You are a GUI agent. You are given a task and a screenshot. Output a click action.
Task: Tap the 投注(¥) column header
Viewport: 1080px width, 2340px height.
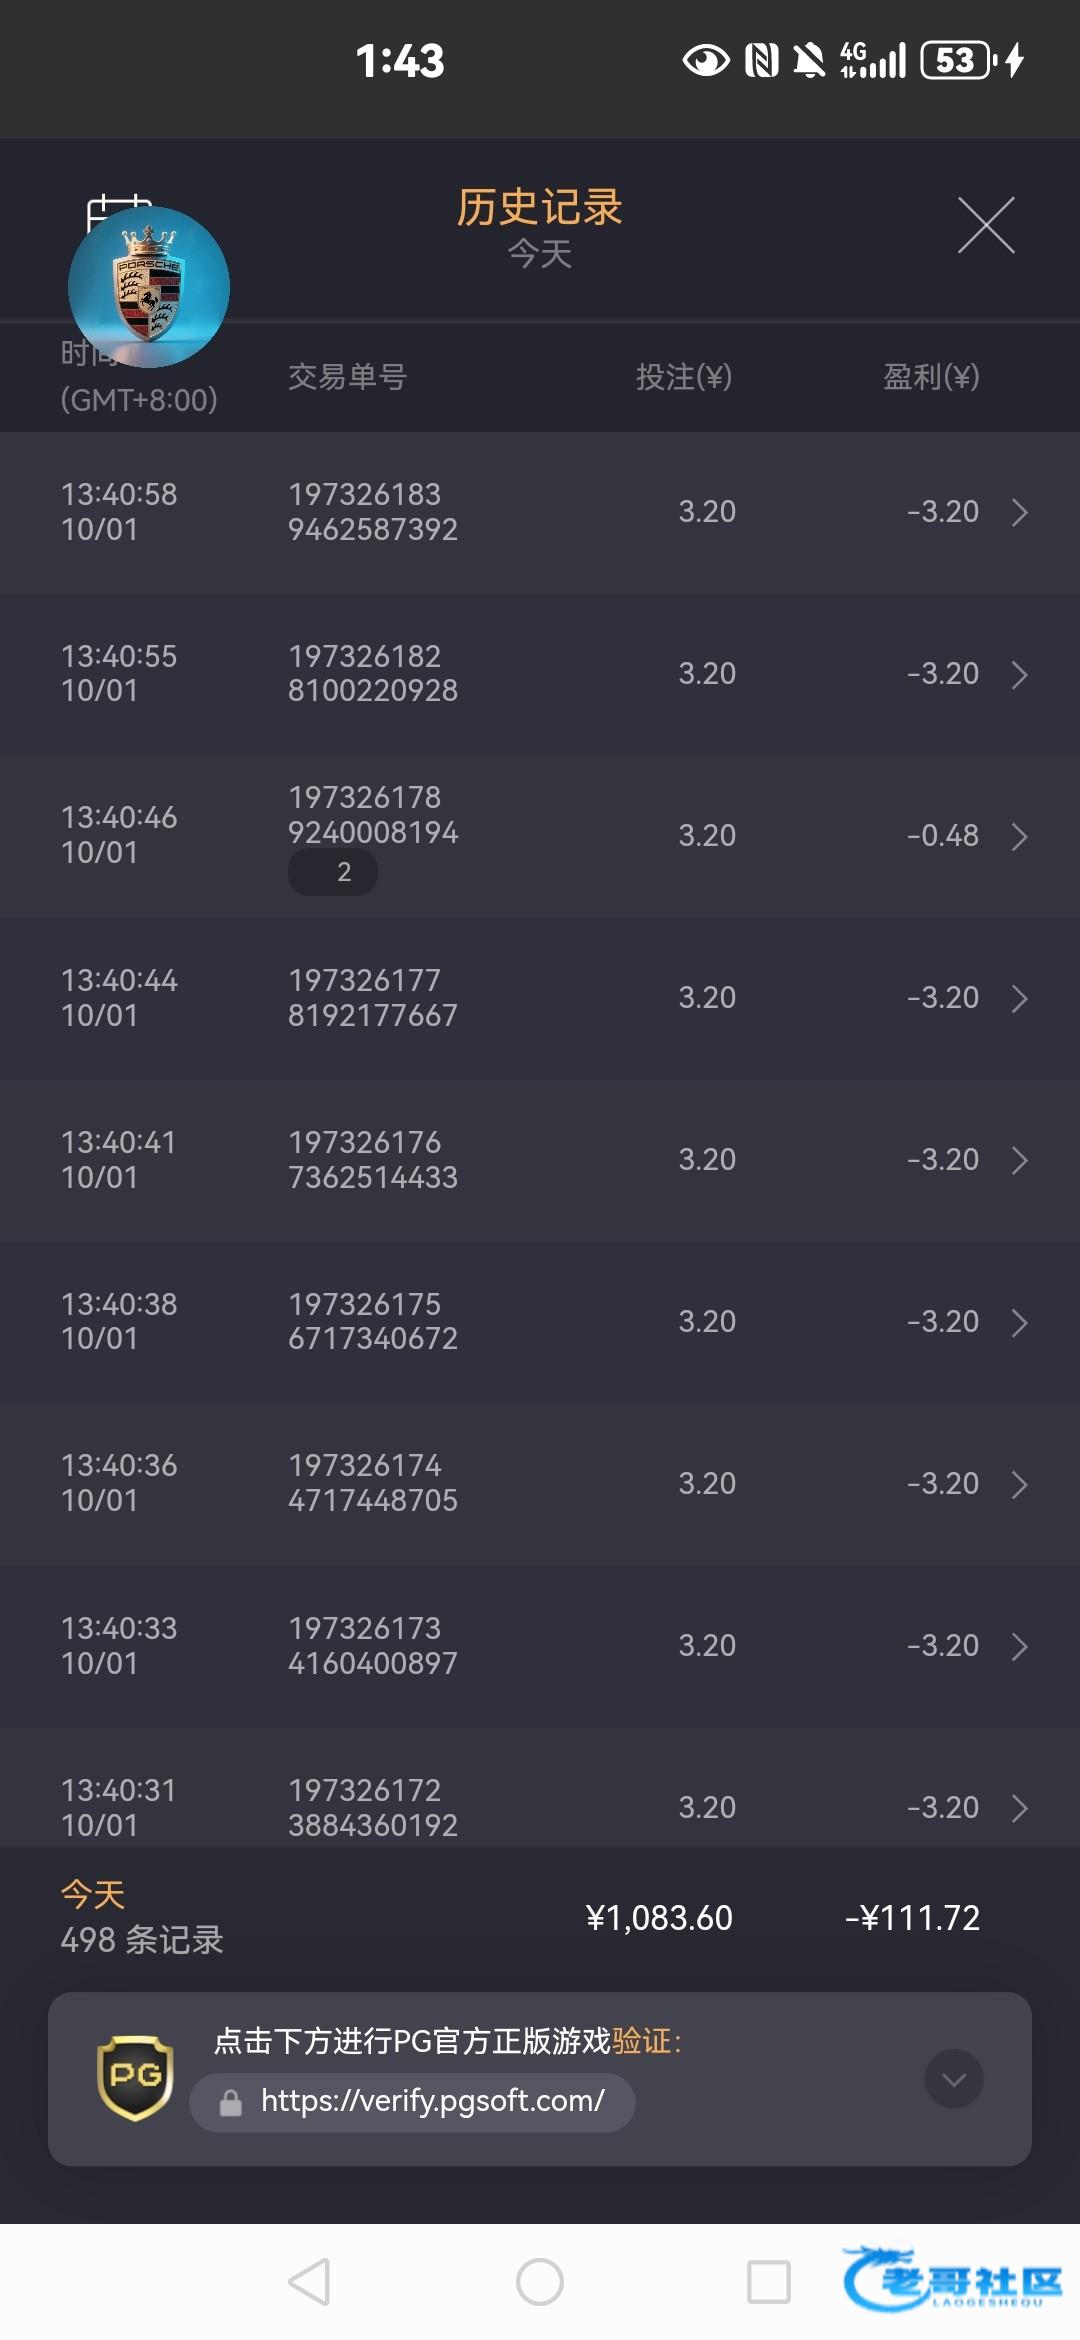[684, 377]
